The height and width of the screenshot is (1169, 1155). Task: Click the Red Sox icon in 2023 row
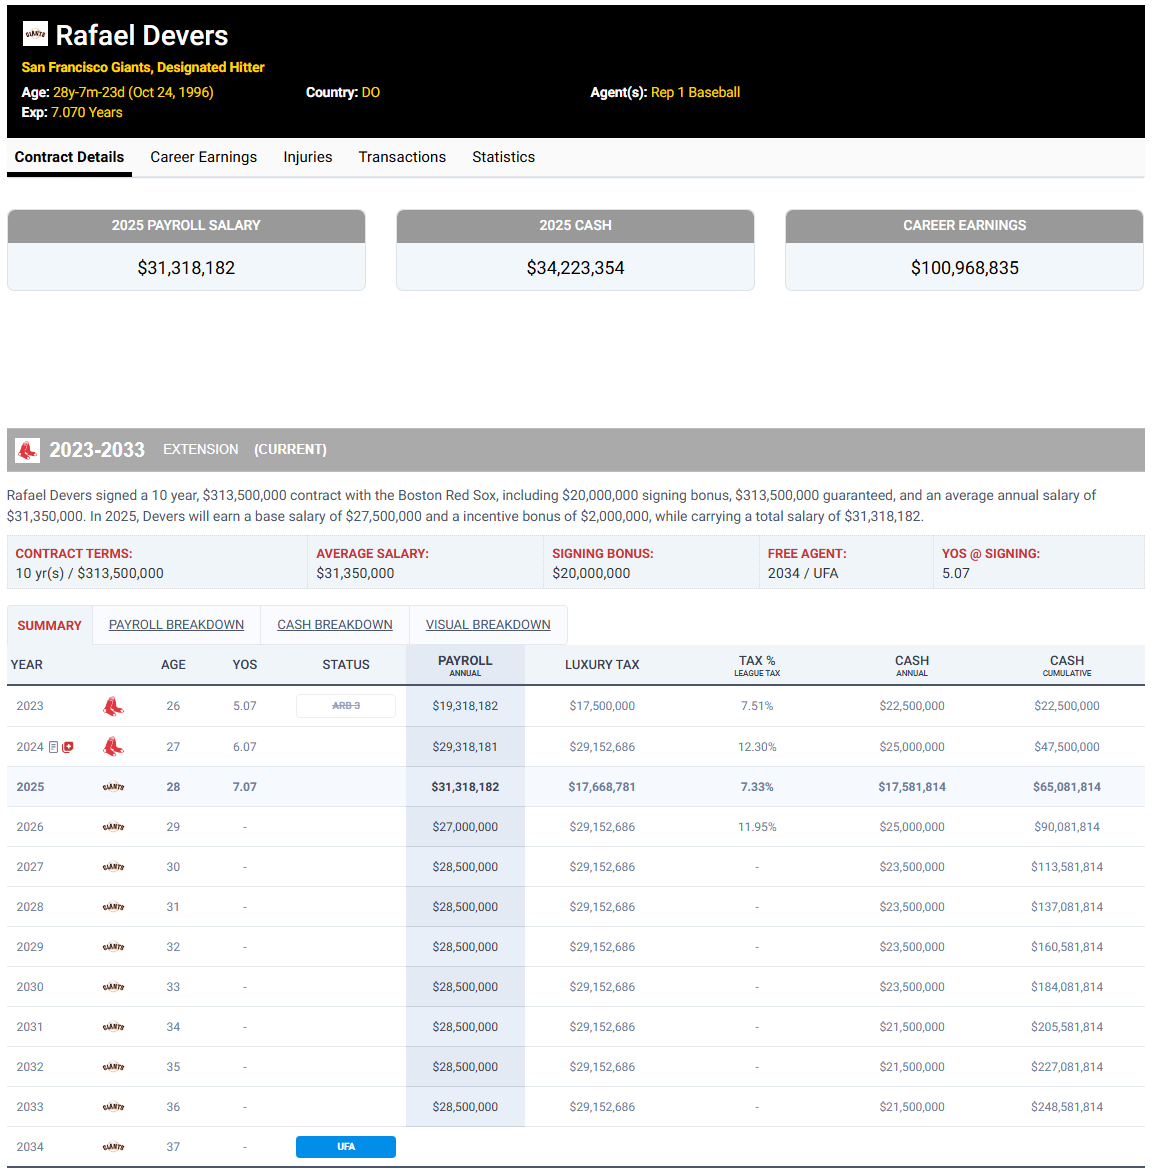tap(113, 706)
